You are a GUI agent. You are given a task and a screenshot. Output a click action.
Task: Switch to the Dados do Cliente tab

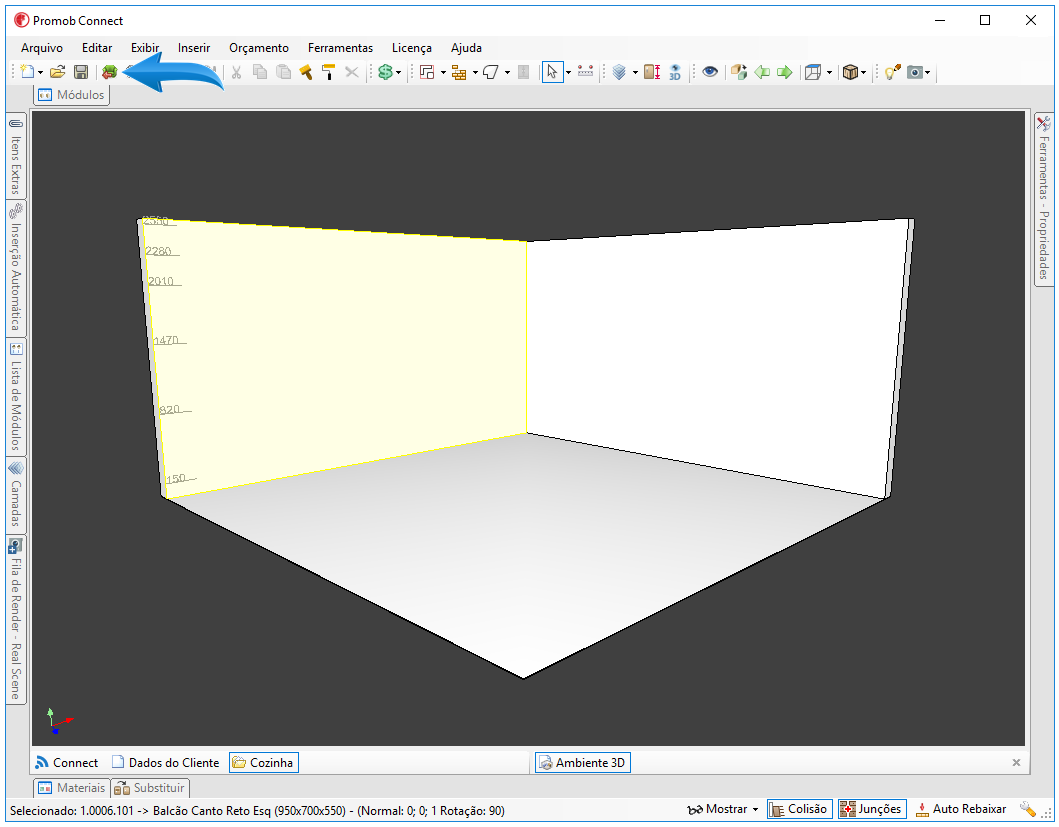click(x=165, y=763)
